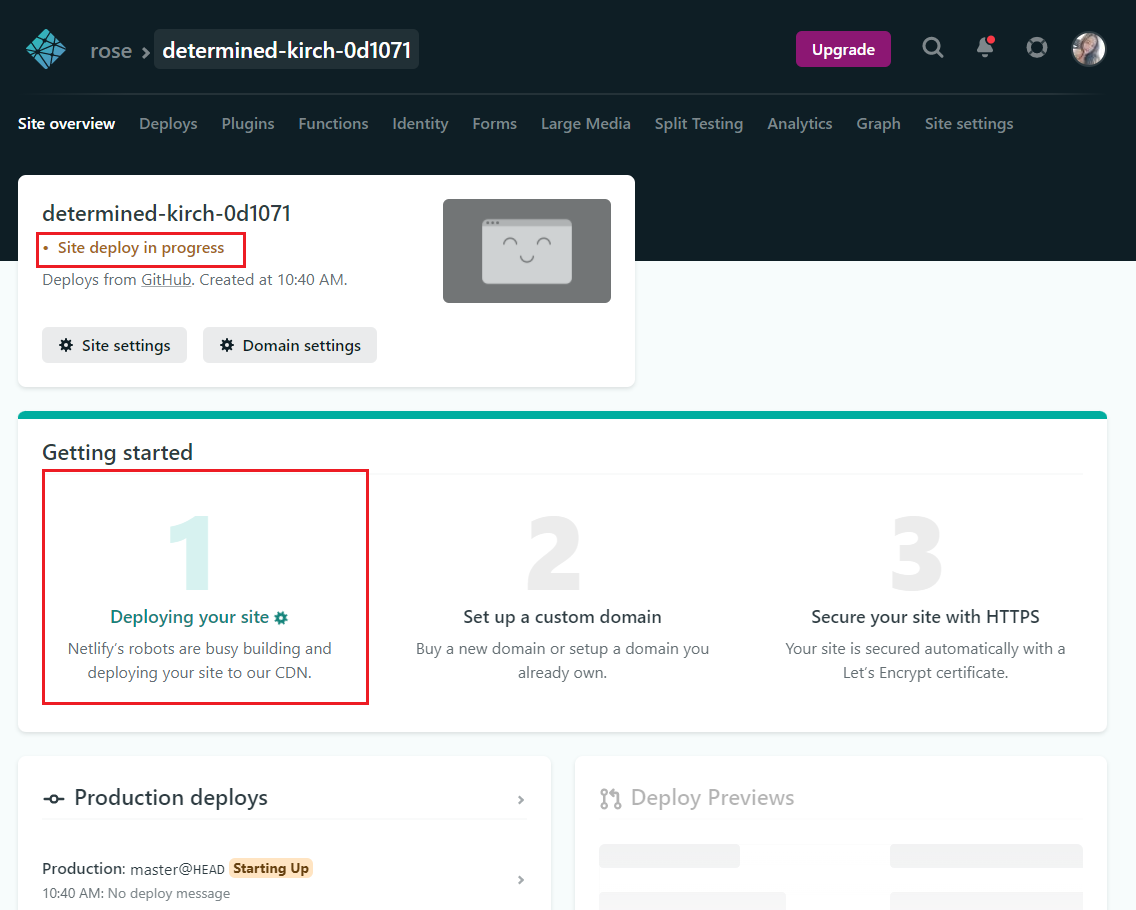Open the Analytics tab
The image size is (1136, 910).
[x=800, y=124]
